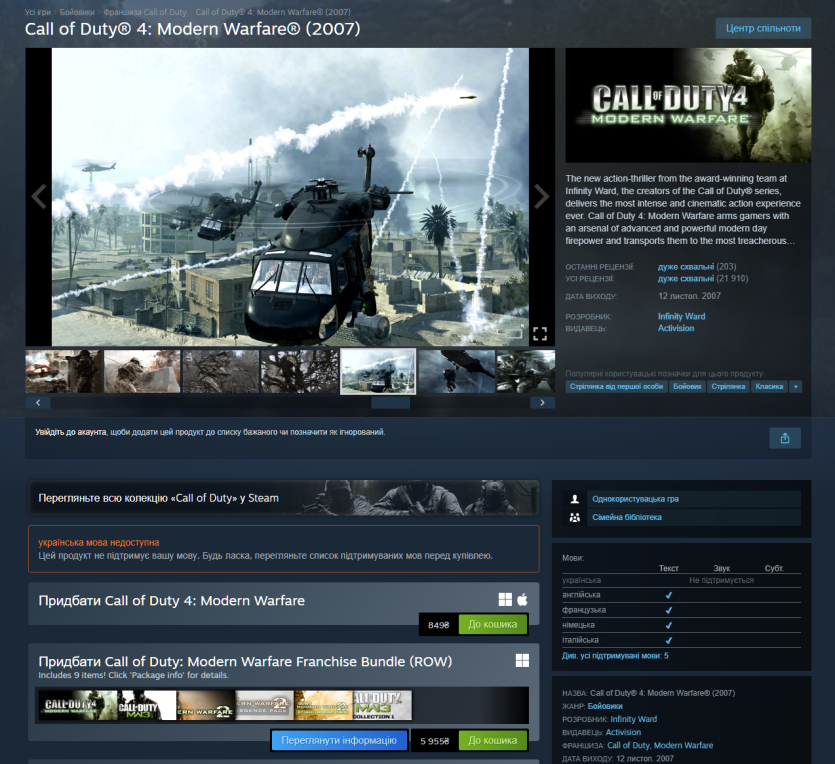Open Activision link in details block
Screen dimensions: 835x764
pyautogui.click(x=623, y=732)
